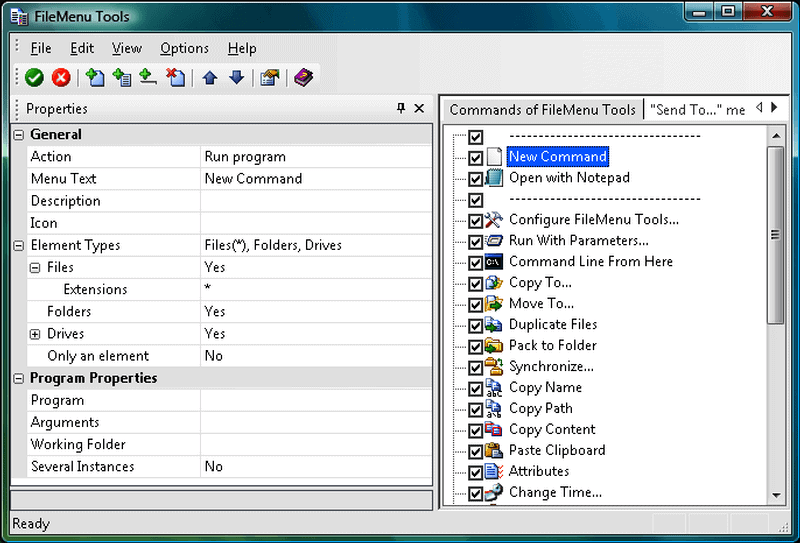Open help with the purple book icon
This screenshot has width=800, height=543.
[303, 78]
